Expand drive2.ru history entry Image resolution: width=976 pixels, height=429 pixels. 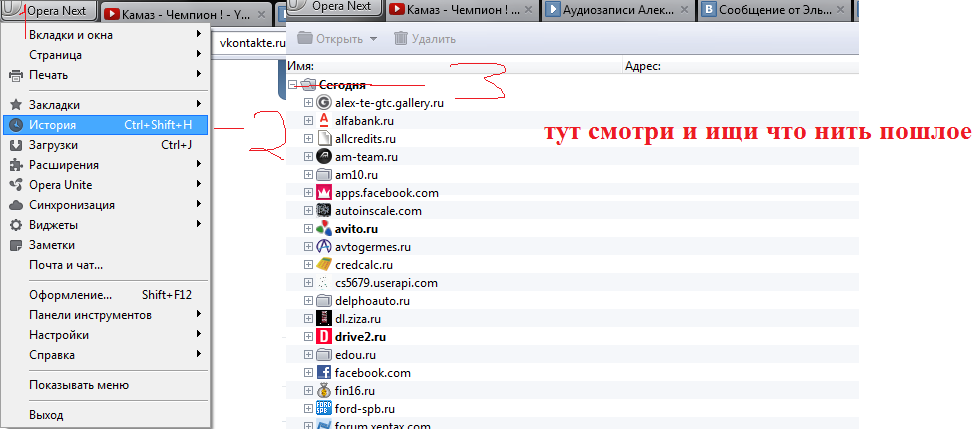tap(307, 337)
